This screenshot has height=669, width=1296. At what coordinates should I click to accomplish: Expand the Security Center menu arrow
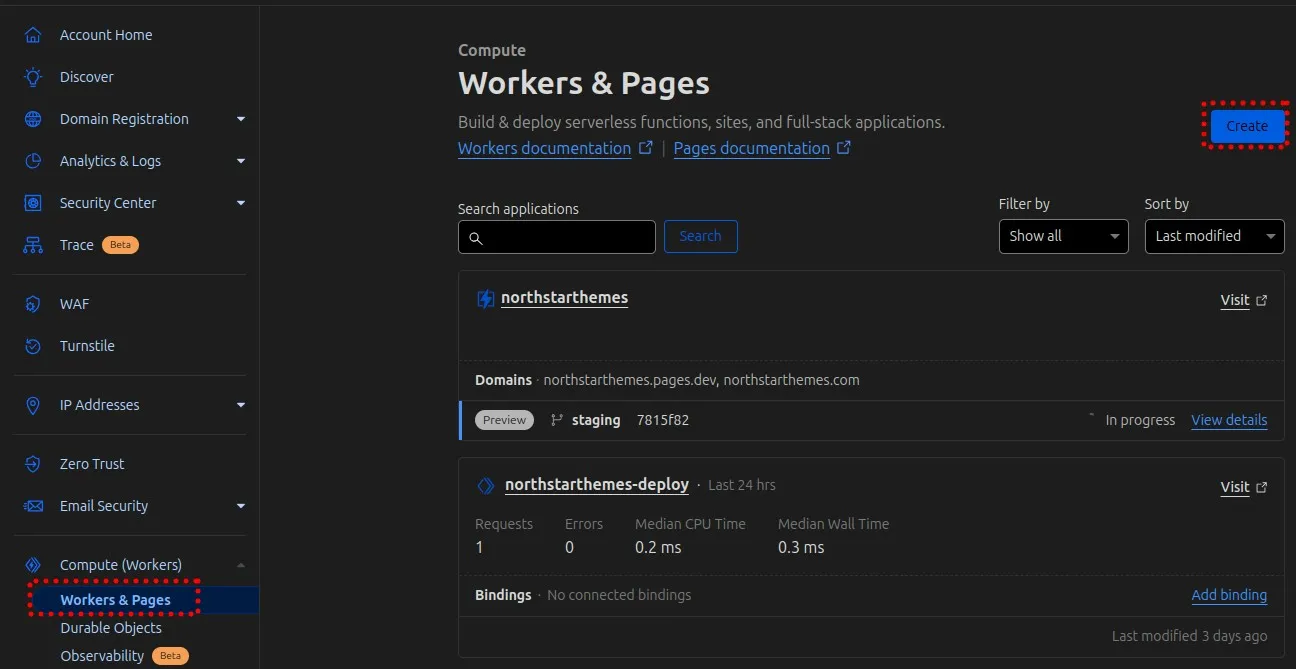tap(240, 203)
